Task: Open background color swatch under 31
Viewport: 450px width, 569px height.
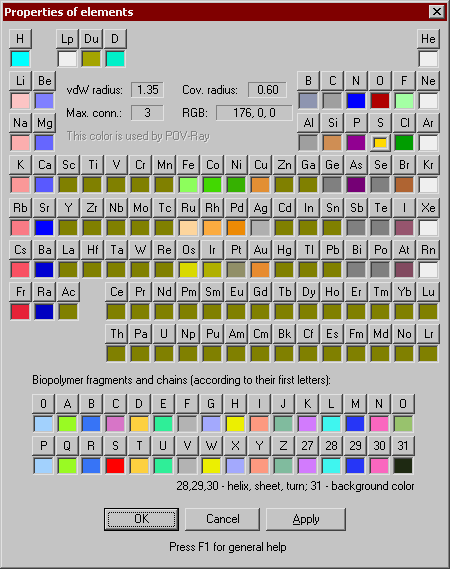Action: click(x=403, y=466)
